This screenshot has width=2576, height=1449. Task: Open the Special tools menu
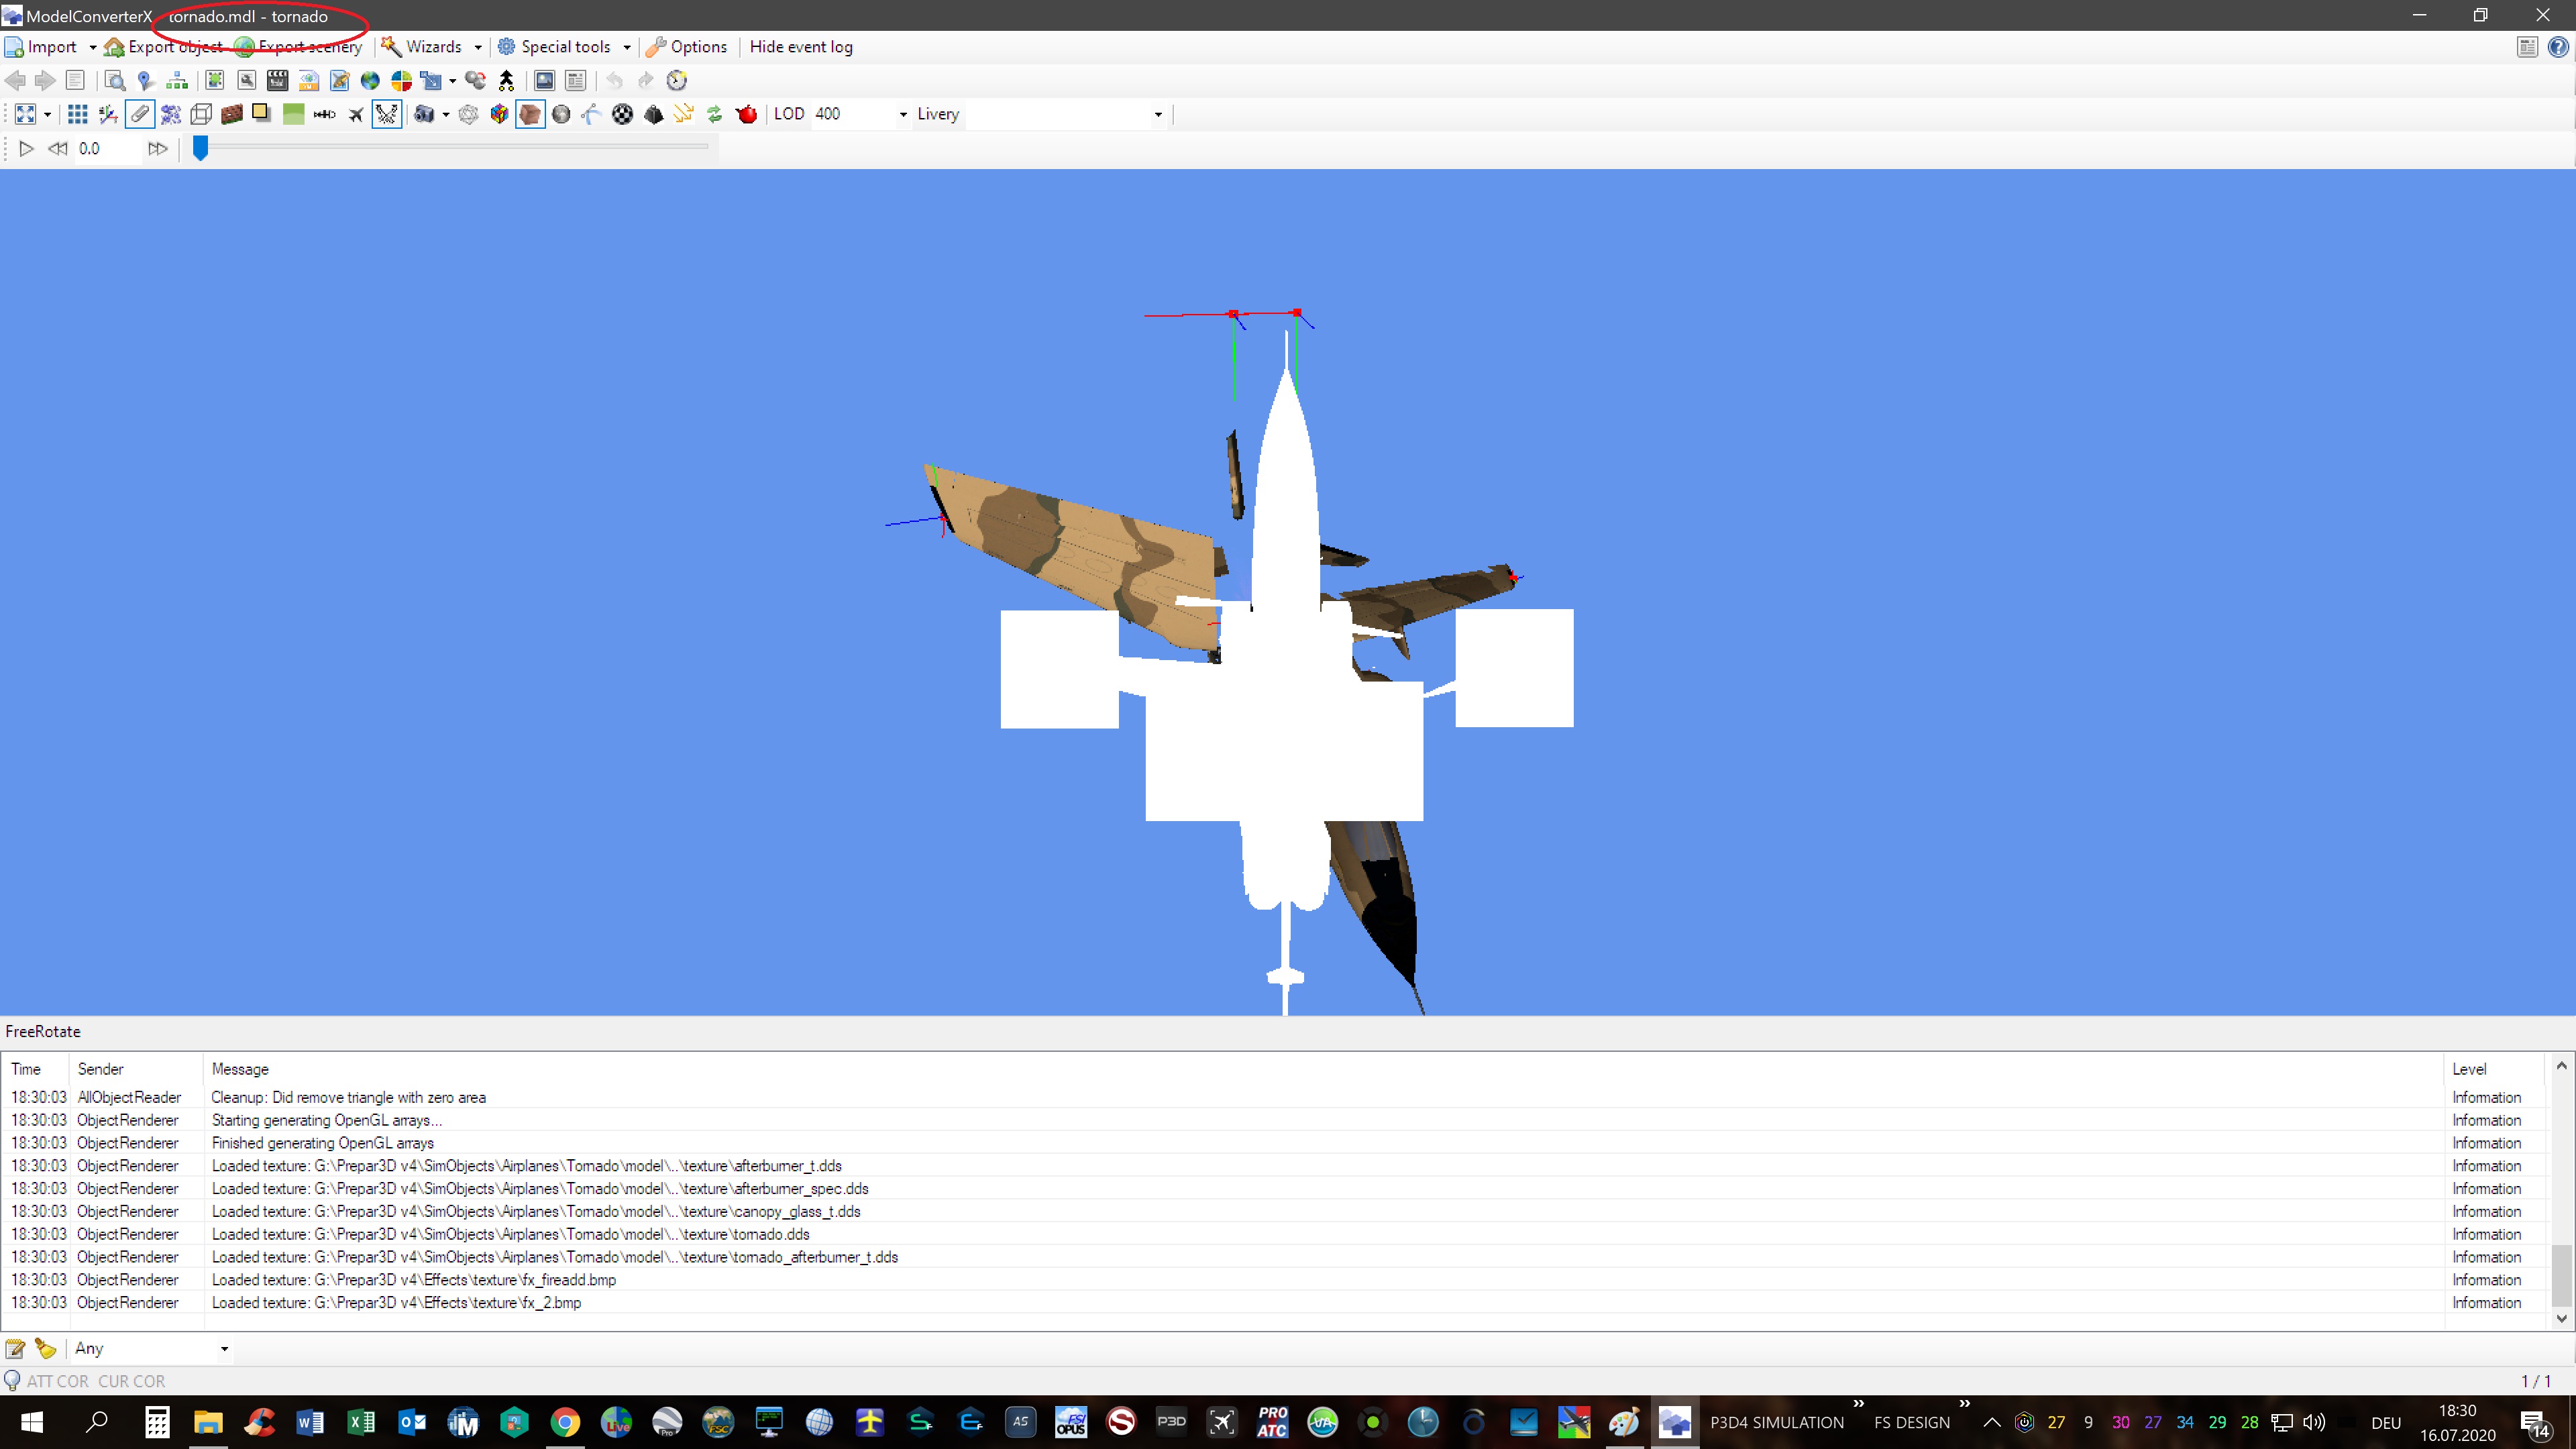pos(565,47)
